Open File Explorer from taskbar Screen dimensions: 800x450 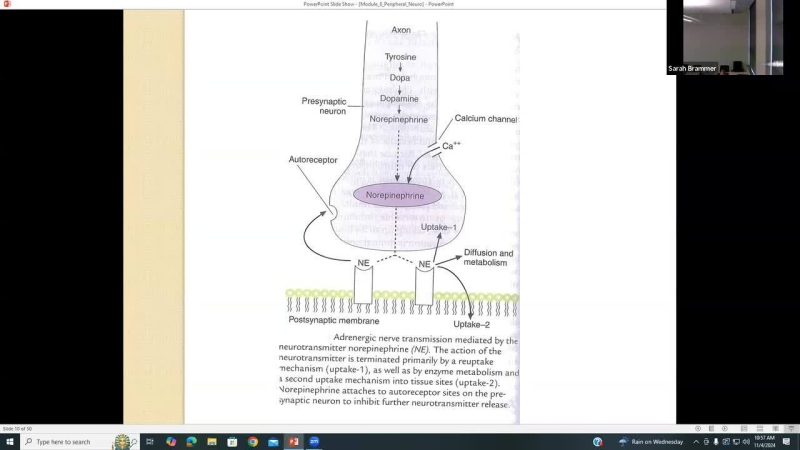(x=212, y=441)
